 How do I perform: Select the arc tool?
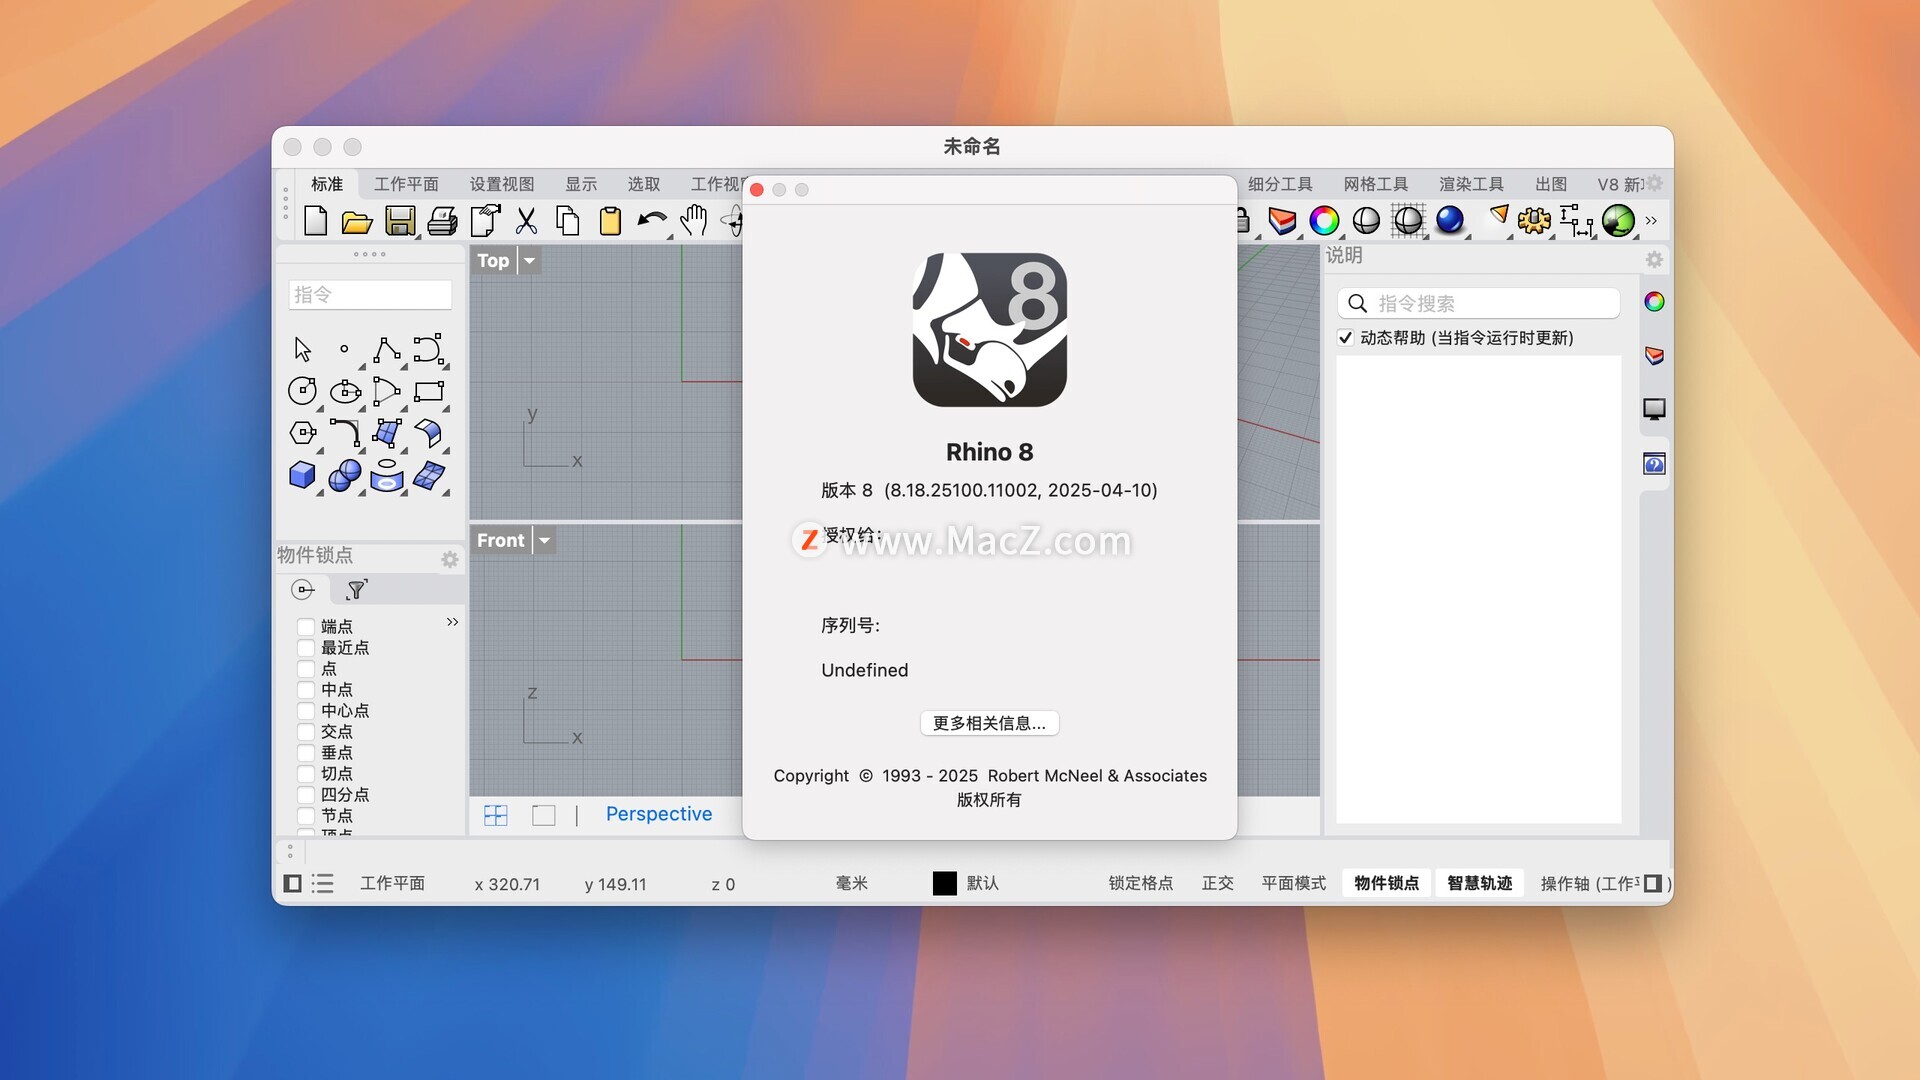(386, 391)
